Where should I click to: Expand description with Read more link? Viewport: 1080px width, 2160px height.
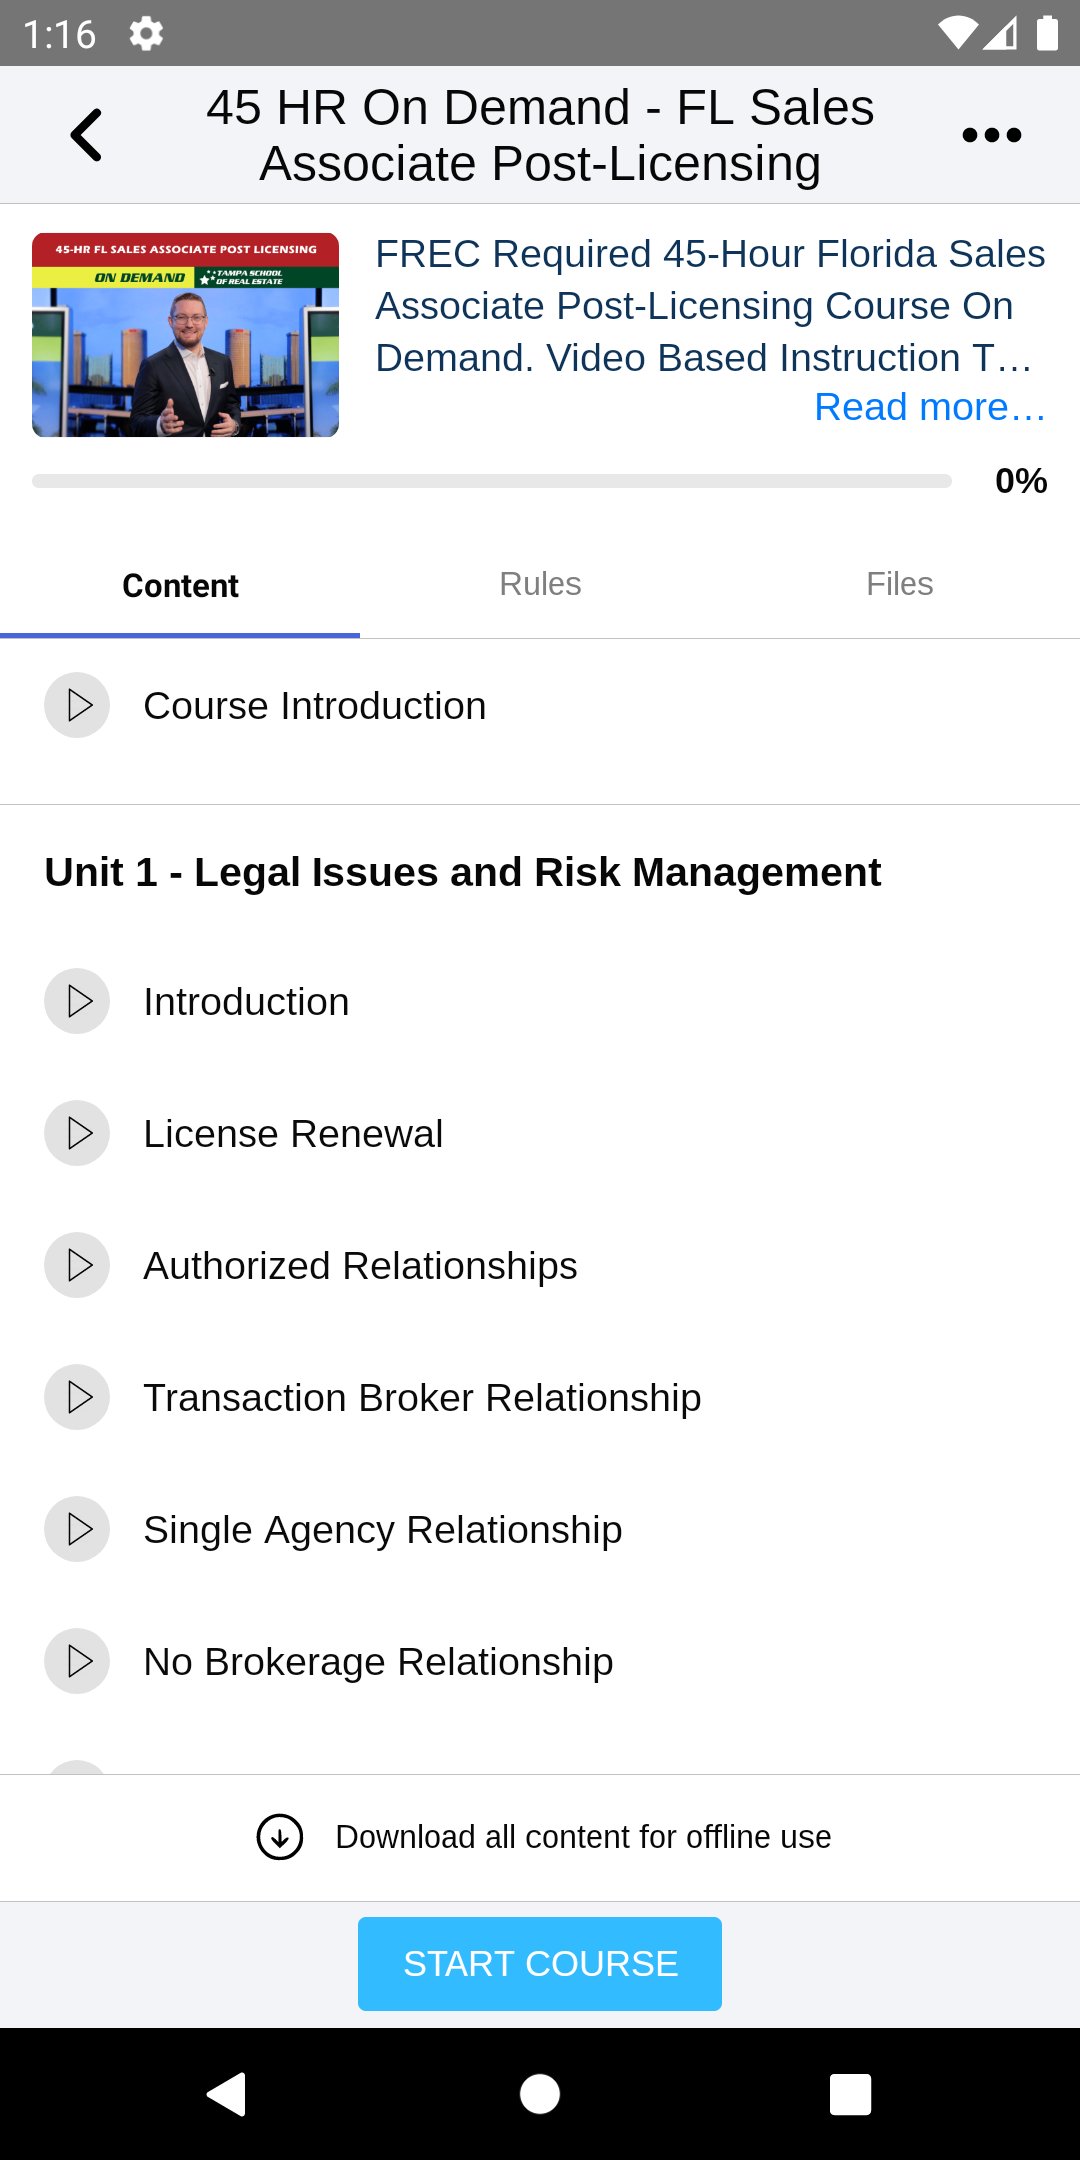pos(929,407)
